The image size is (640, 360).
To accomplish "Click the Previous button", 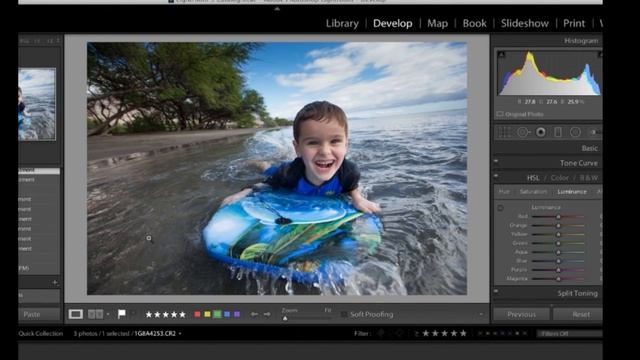I will coord(521,314).
